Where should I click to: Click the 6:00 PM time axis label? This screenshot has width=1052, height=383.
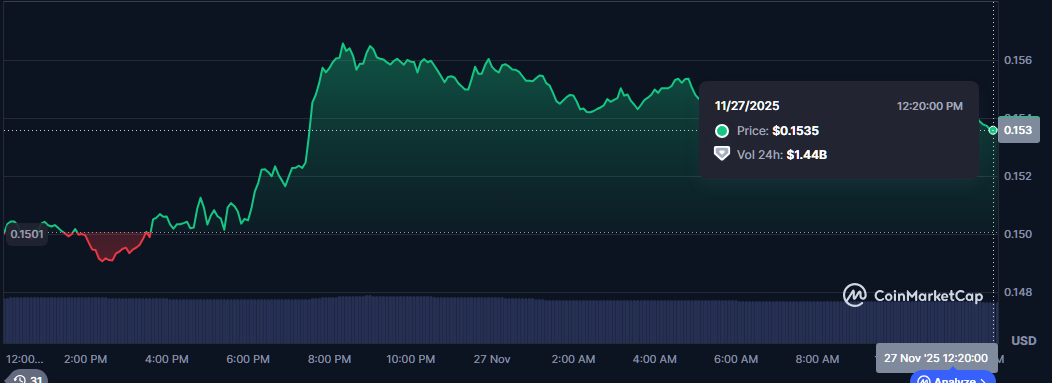tap(248, 359)
